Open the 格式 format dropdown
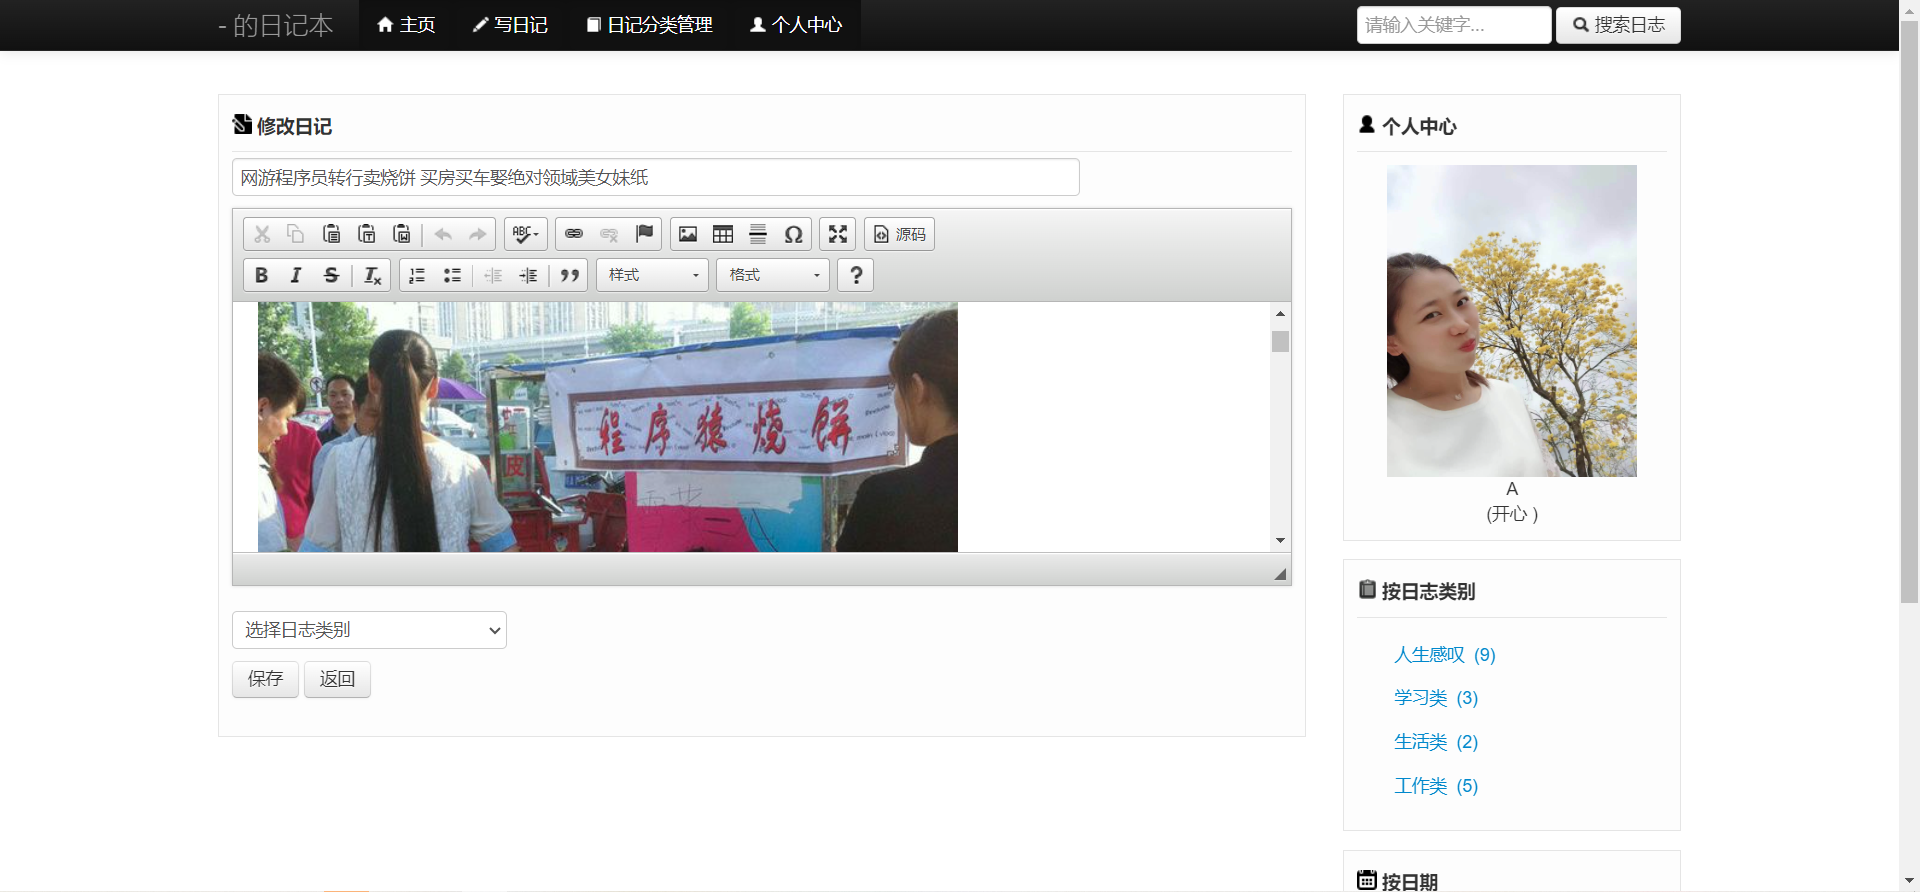The image size is (1920, 892). click(x=773, y=275)
